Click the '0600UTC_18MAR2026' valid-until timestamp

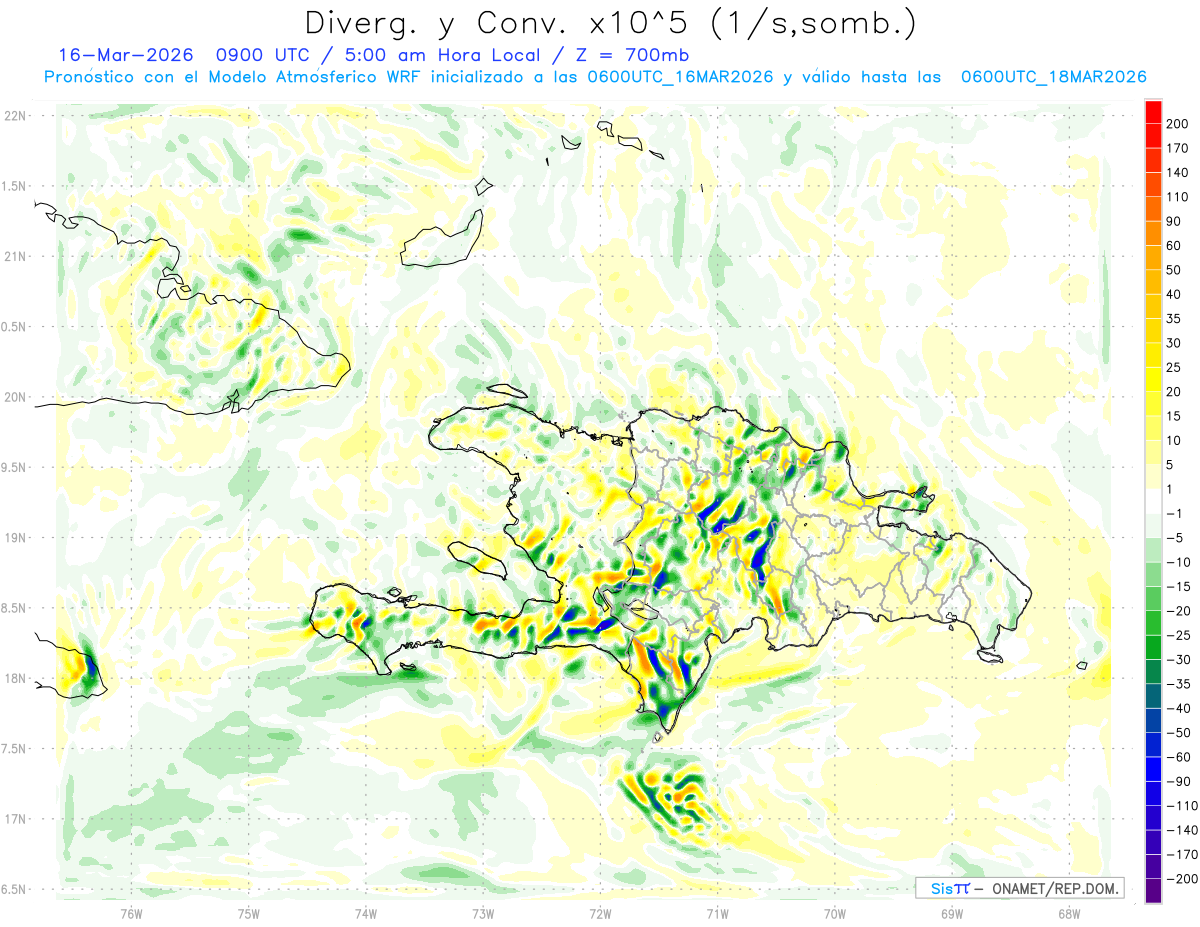(x=1053, y=77)
